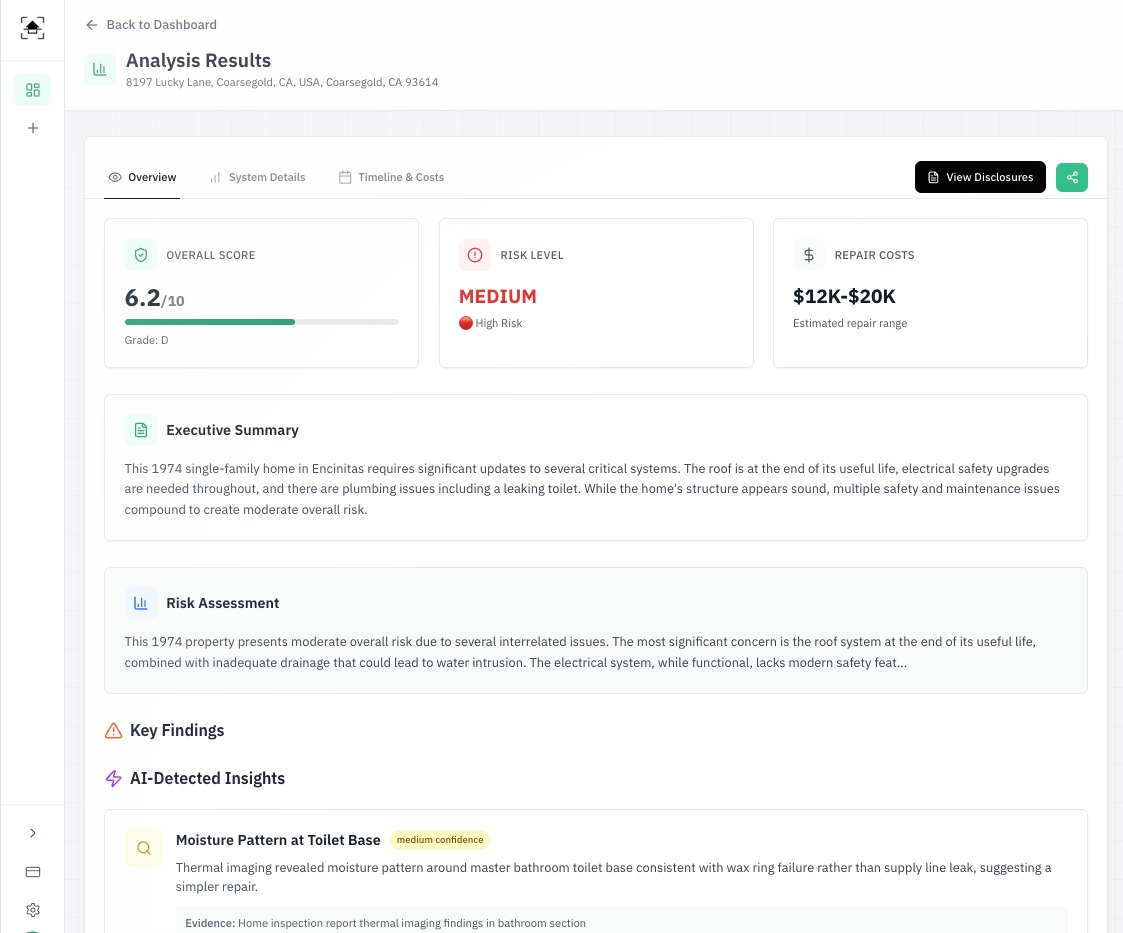1123x933 pixels.
Task: Click the chart icon beside Risk Assessment
Action: (x=141, y=603)
